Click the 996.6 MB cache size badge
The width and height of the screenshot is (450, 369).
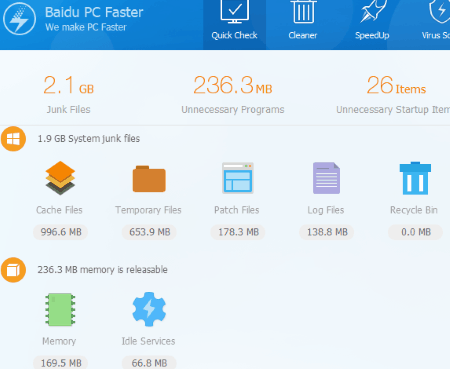61,232
